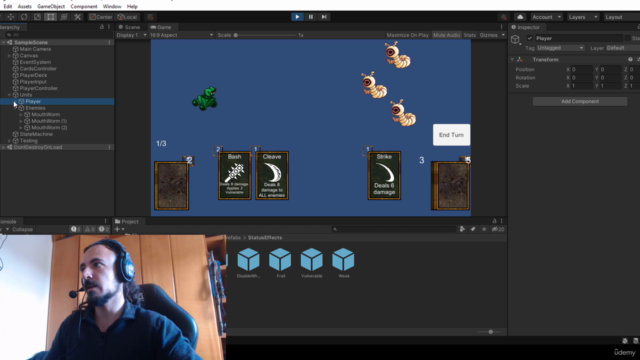Screen dimensions: 640x360
Task: Open the collab bug icon near Account
Action: [x=504, y=17]
